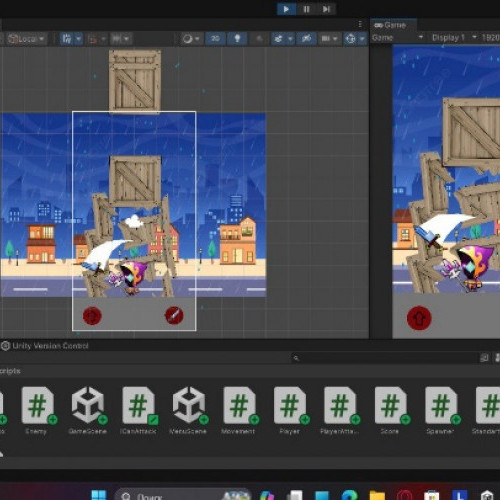This screenshot has height=500, width=500.
Task: Toggle scene audio icon
Action: 259,39
